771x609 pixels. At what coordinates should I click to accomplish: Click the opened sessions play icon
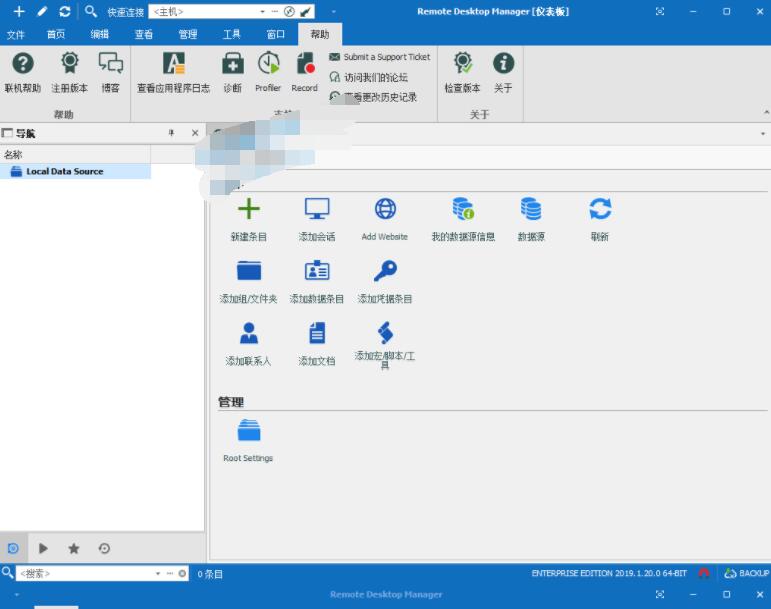pos(43,548)
